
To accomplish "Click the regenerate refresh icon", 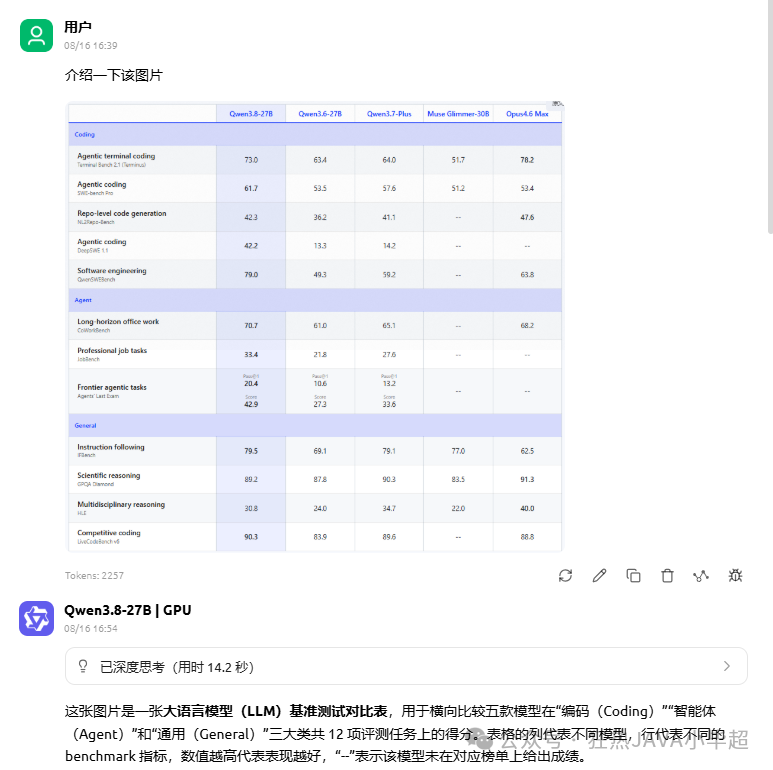I will (x=565, y=575).
